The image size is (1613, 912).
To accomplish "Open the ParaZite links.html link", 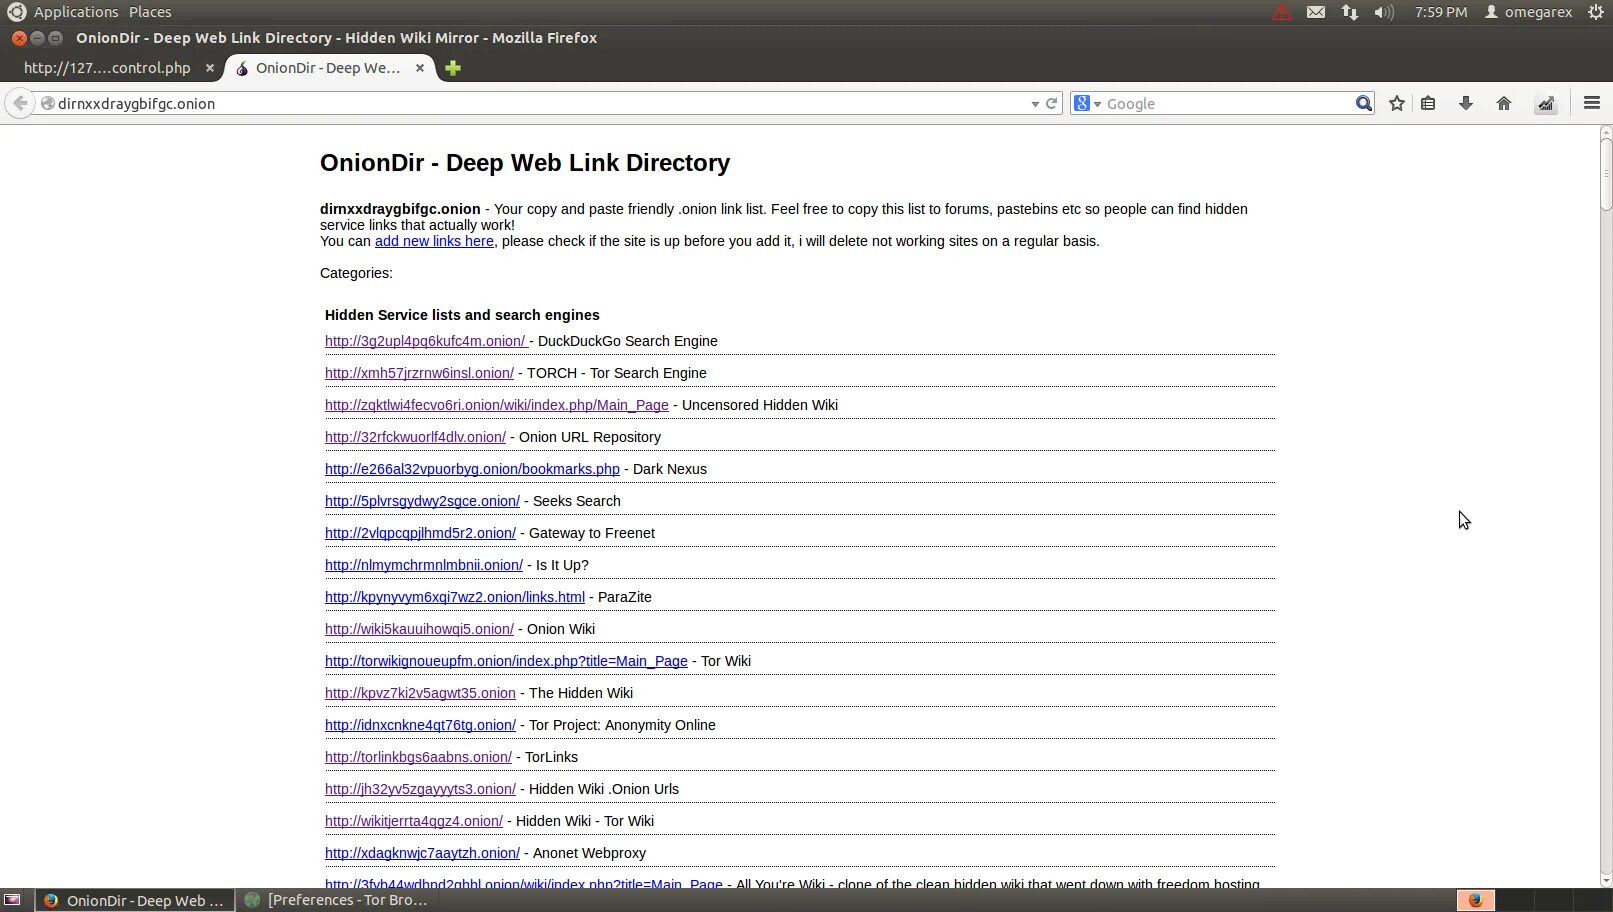I will (455, 597).
